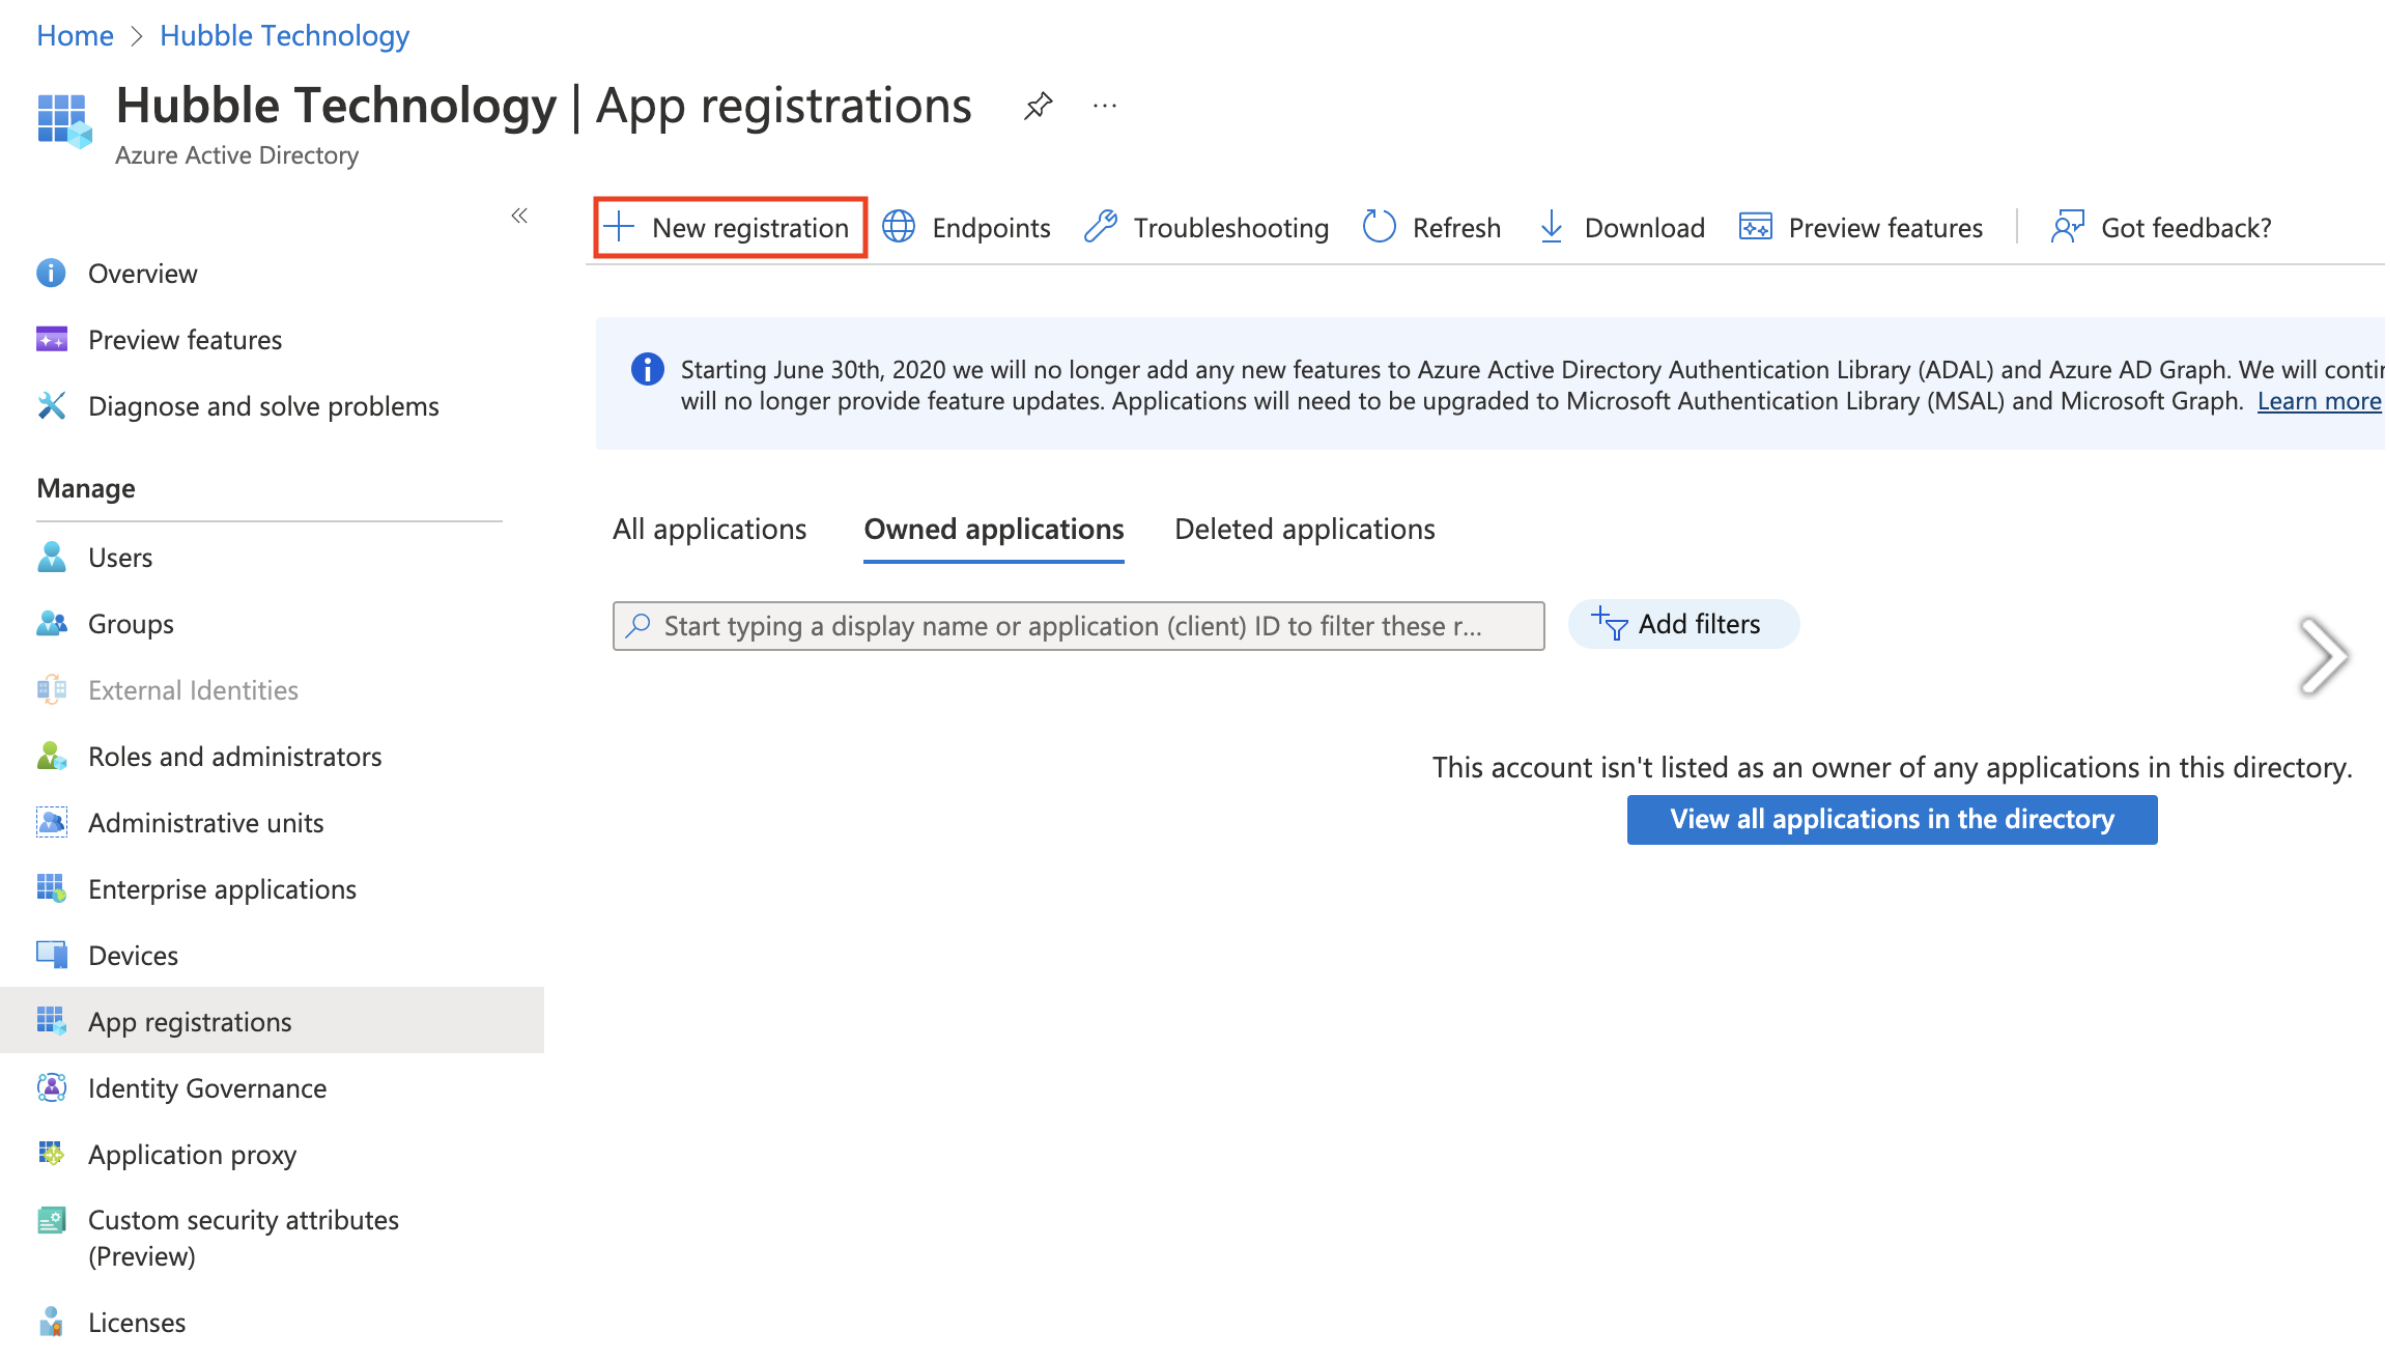Image resolution: width=2390 pixels, height=1358 pixels.
Task: Click View all applications in the directory
Action: click(x=1891, y=819)
